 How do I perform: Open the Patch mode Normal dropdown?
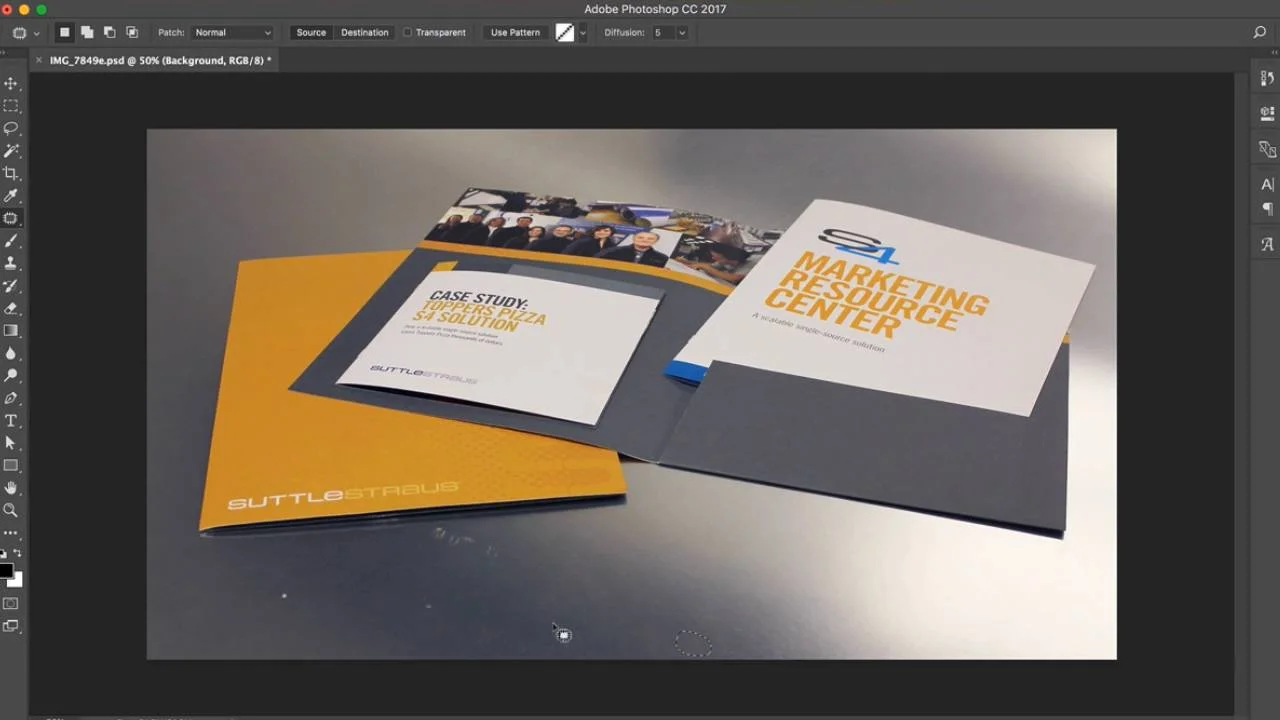click(x=232, y=33)
